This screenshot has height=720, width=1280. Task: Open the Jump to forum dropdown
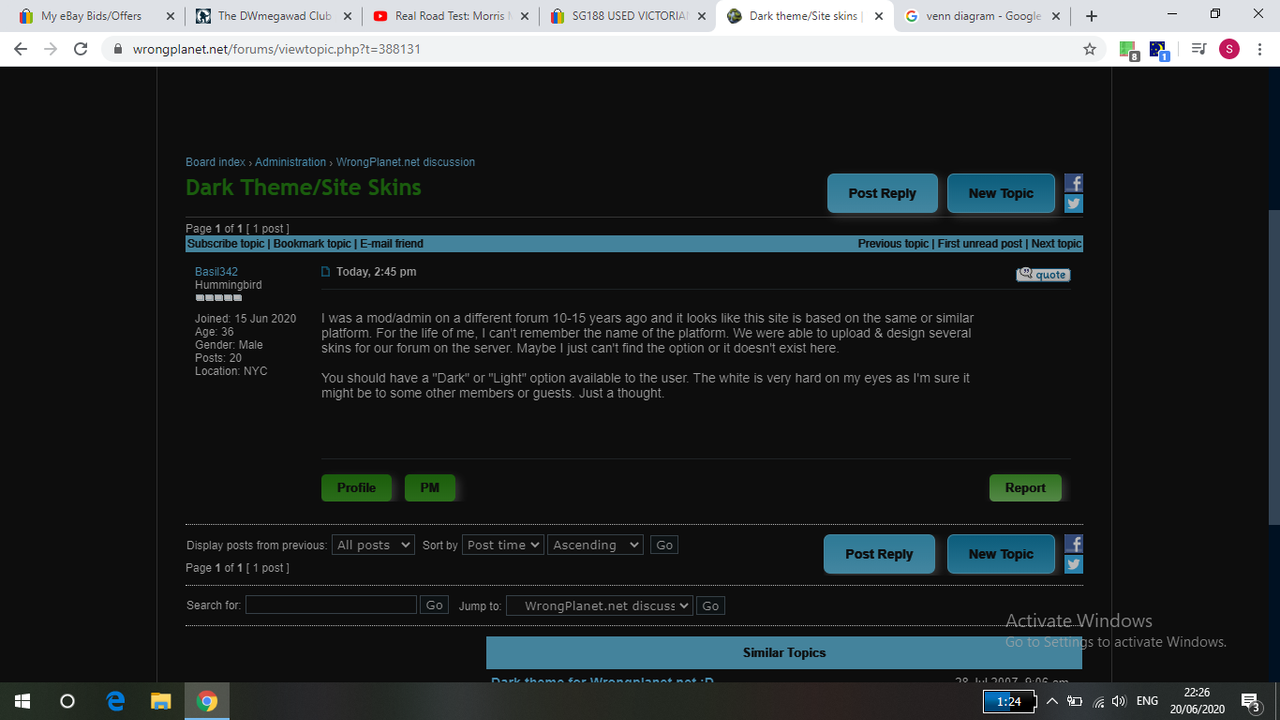pyautogui.click(x=599, y=605)
